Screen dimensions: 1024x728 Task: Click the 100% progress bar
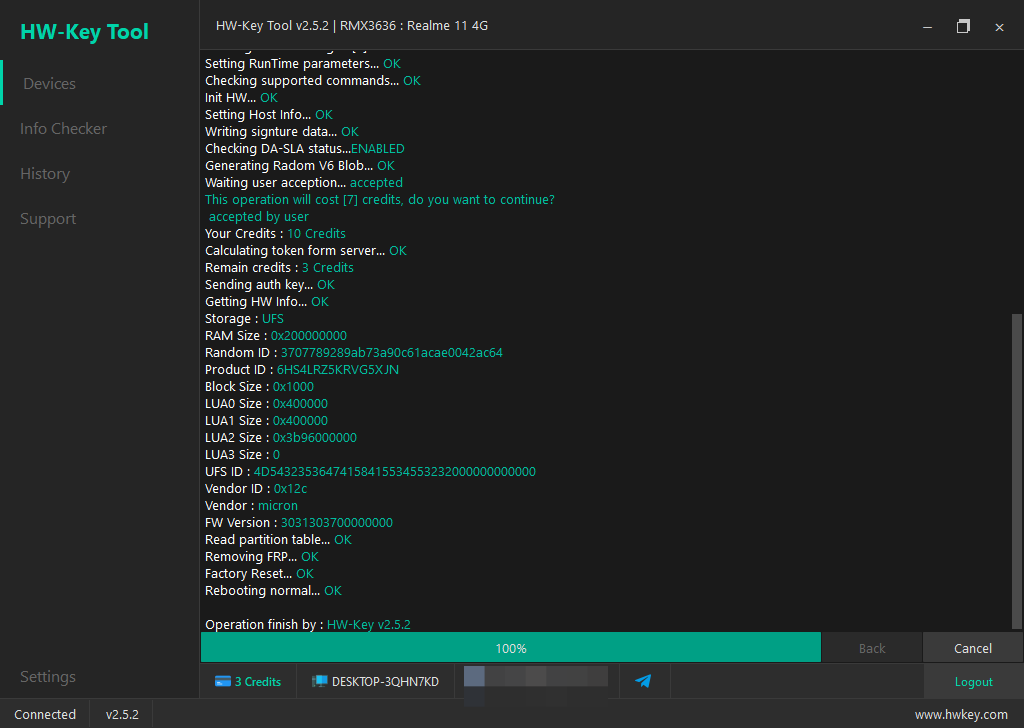pyautogui.click(x=511, y=648)
